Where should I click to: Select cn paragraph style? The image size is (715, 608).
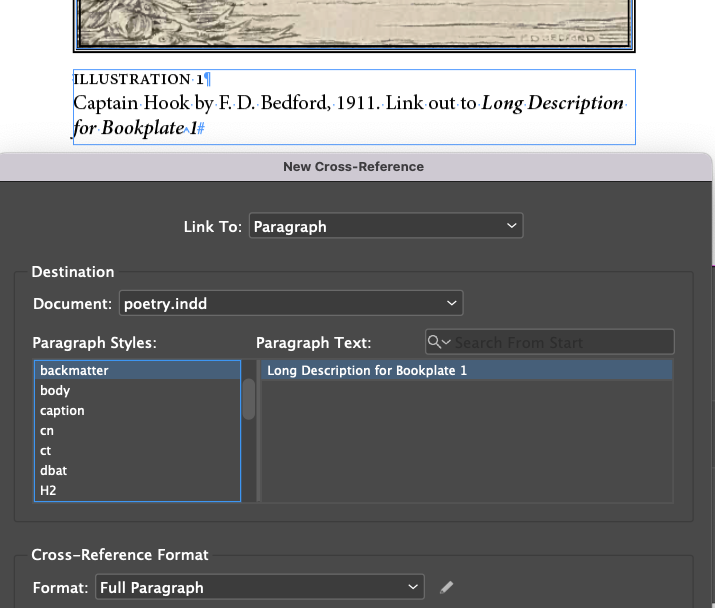(x=137, y=431)
